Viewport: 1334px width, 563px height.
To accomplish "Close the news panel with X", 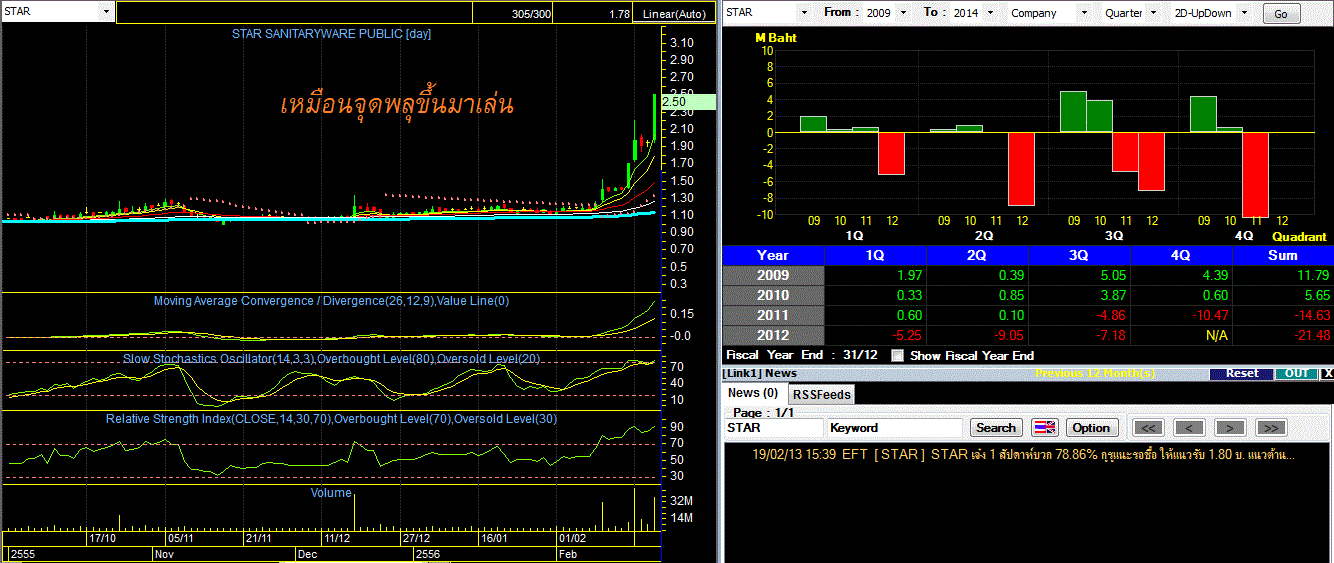I will pyautogui.click(x=1327, y=373).
